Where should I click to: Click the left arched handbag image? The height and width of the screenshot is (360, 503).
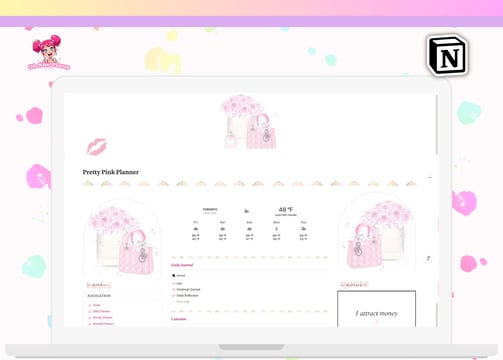pos(122,237)
